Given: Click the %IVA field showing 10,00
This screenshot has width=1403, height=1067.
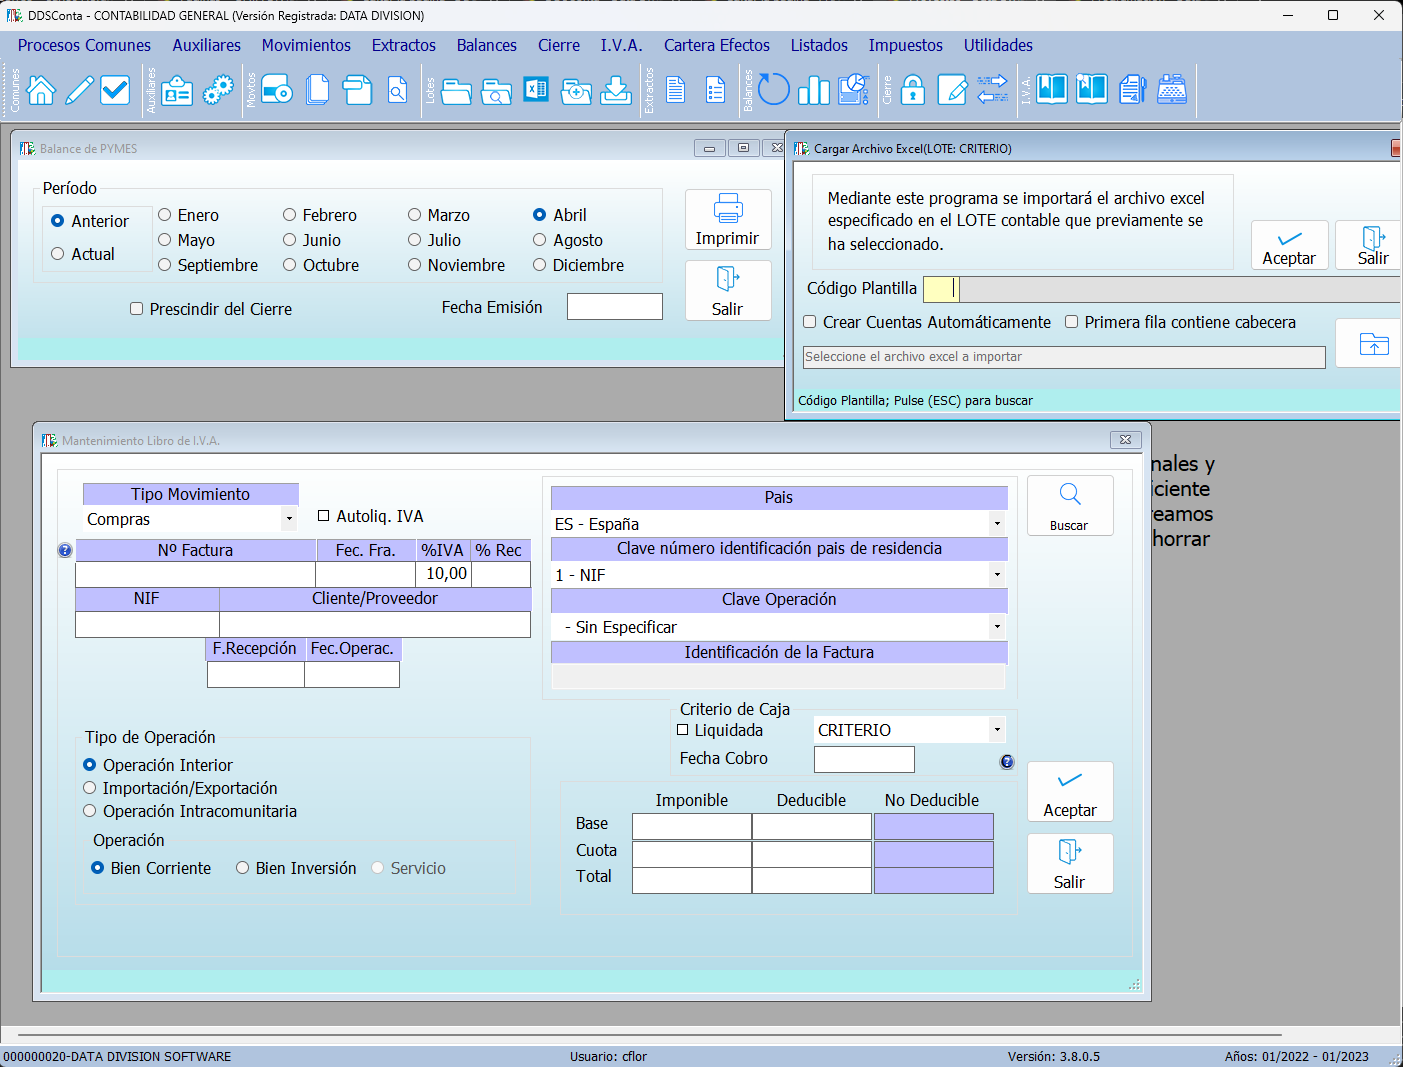Looking at the screenshot, I should pyautogui.click(x=443, y=574).
